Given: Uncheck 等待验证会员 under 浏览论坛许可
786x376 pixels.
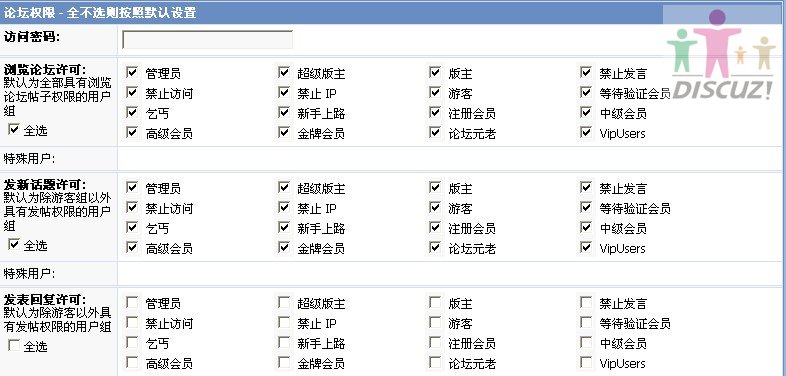Looking at the screenshot, I should pos(586,93).
